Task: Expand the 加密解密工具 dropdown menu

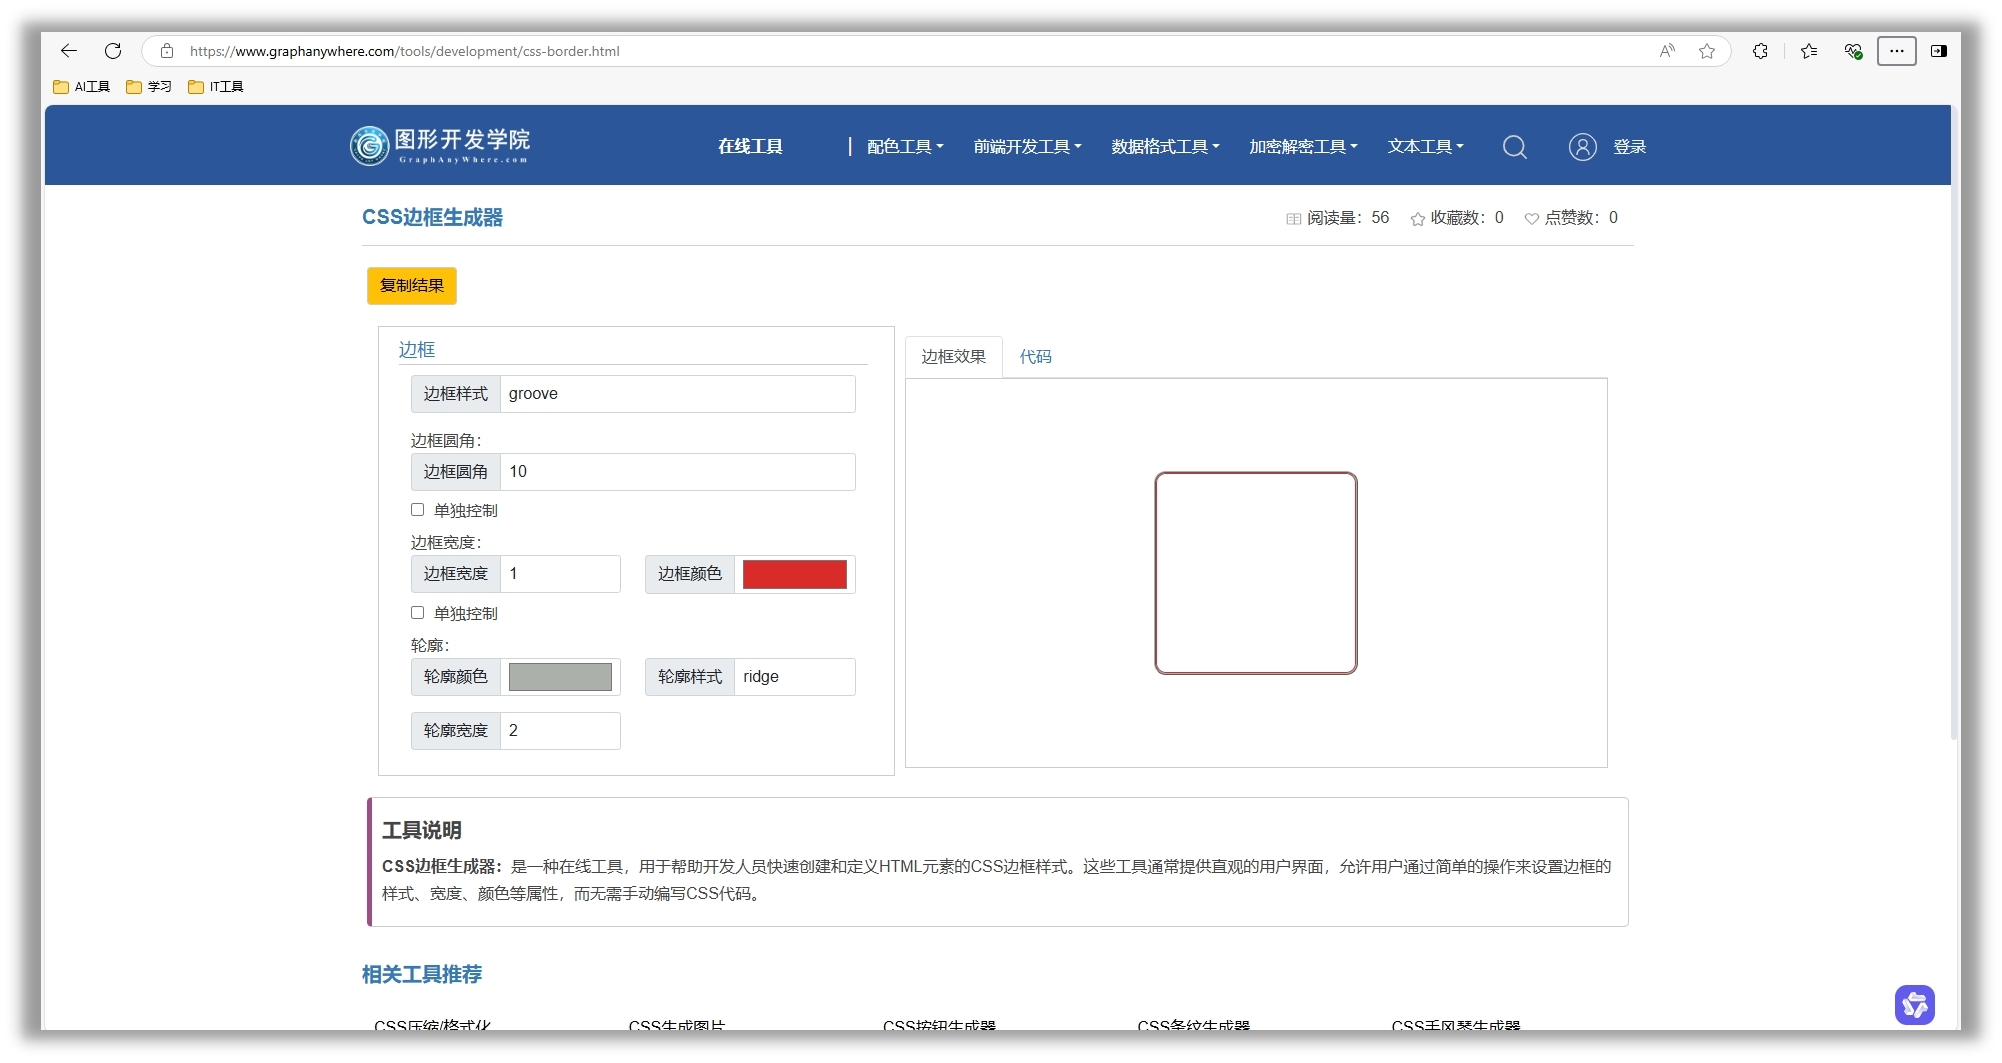Action: tap(1303, 147)
